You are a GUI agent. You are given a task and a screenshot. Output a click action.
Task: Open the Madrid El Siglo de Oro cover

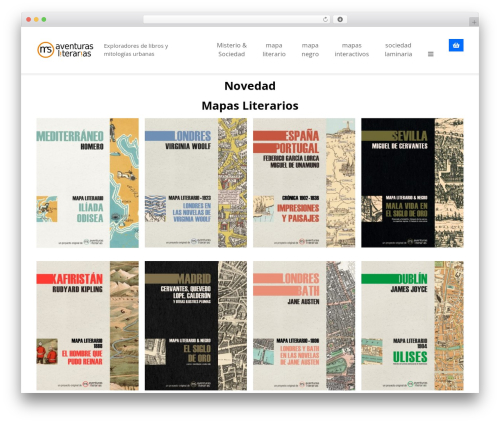(x=196, y=326)
